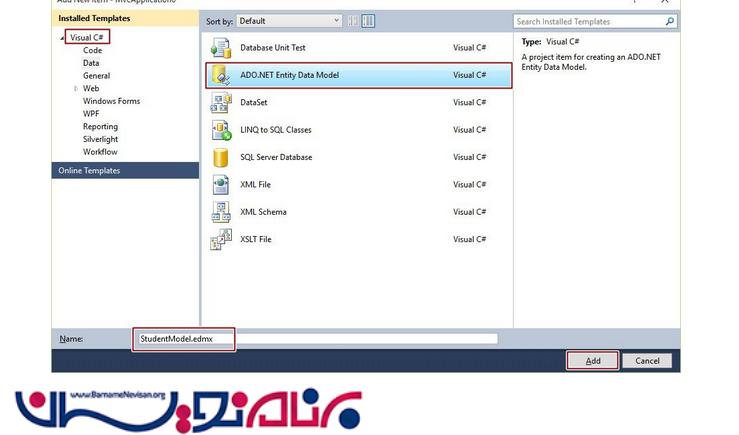Expand the Web category node
The height and width of the screenshot is (435, 739).
(75, 89)
